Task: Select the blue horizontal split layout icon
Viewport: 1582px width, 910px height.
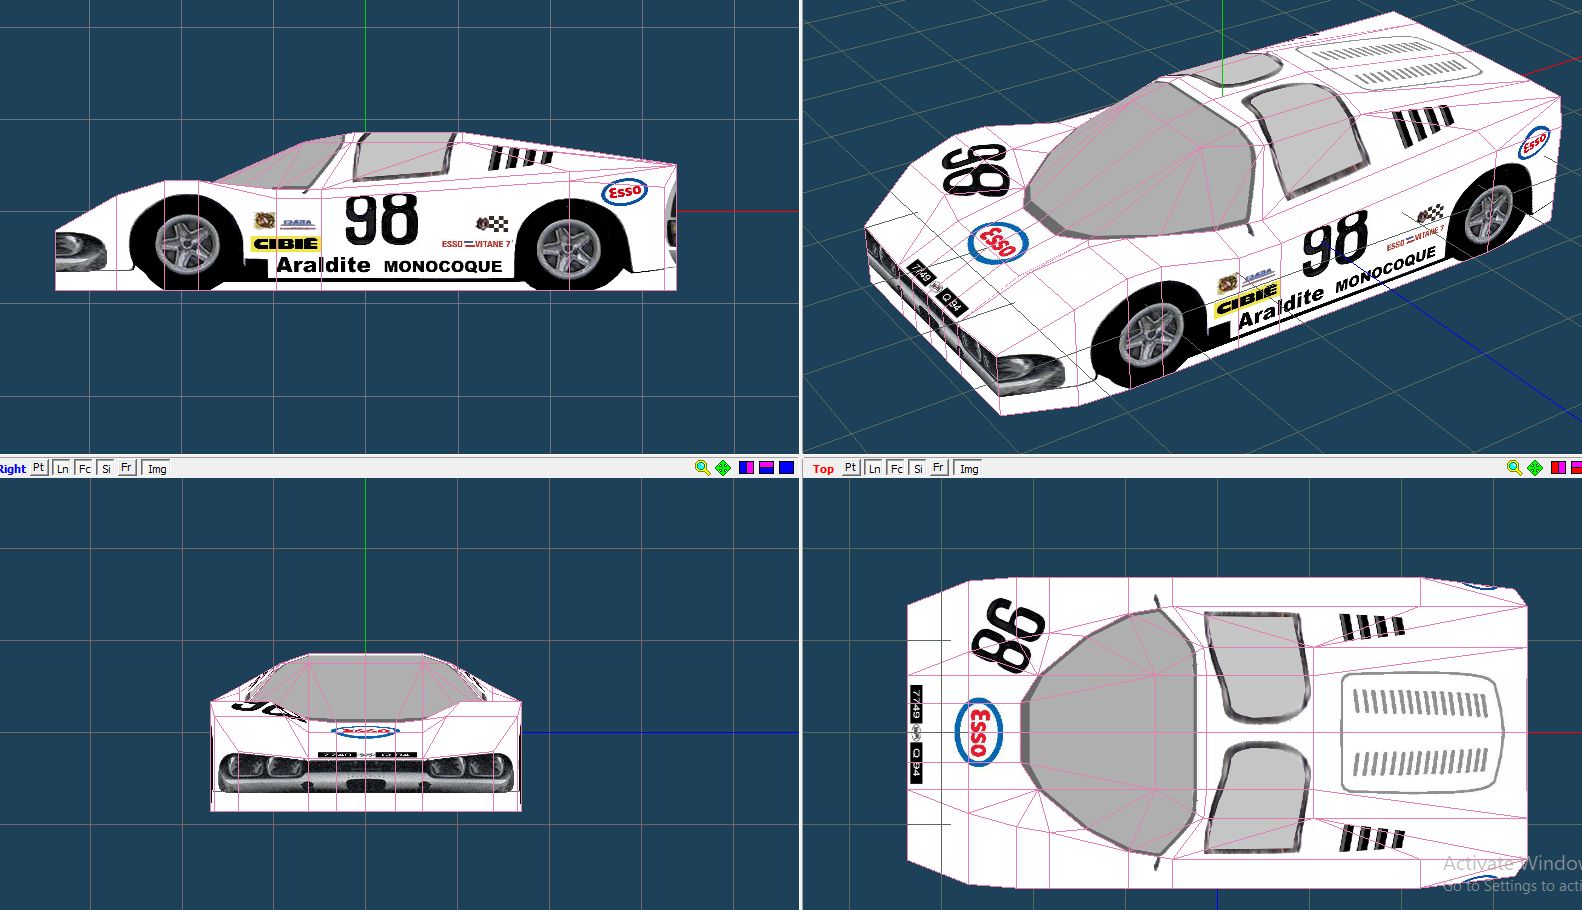Action: [766, 468]
